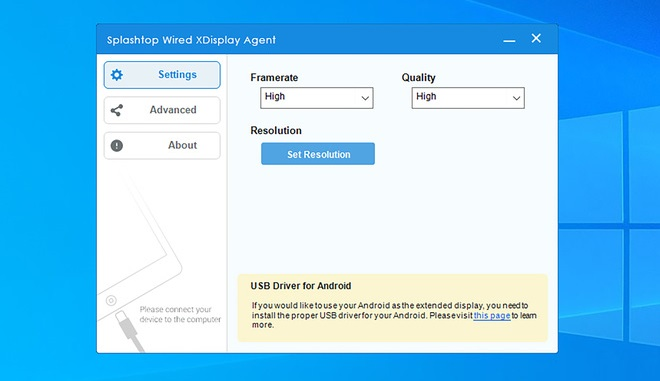The image size is (660, 381).
Task: Switch to the Advanced tab
Action: (x=162, y=110)
